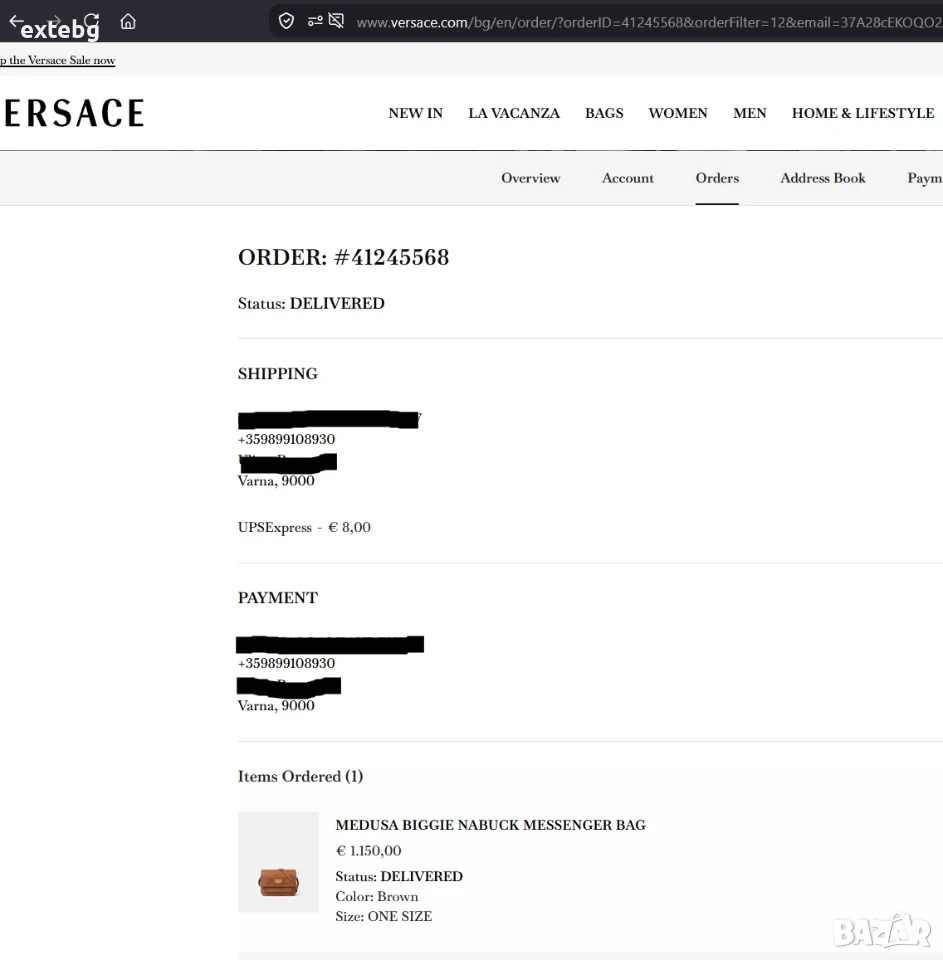Open the Payment tab at the right edge
Viewport: 943px width, 960px height.
pos(925,178)
